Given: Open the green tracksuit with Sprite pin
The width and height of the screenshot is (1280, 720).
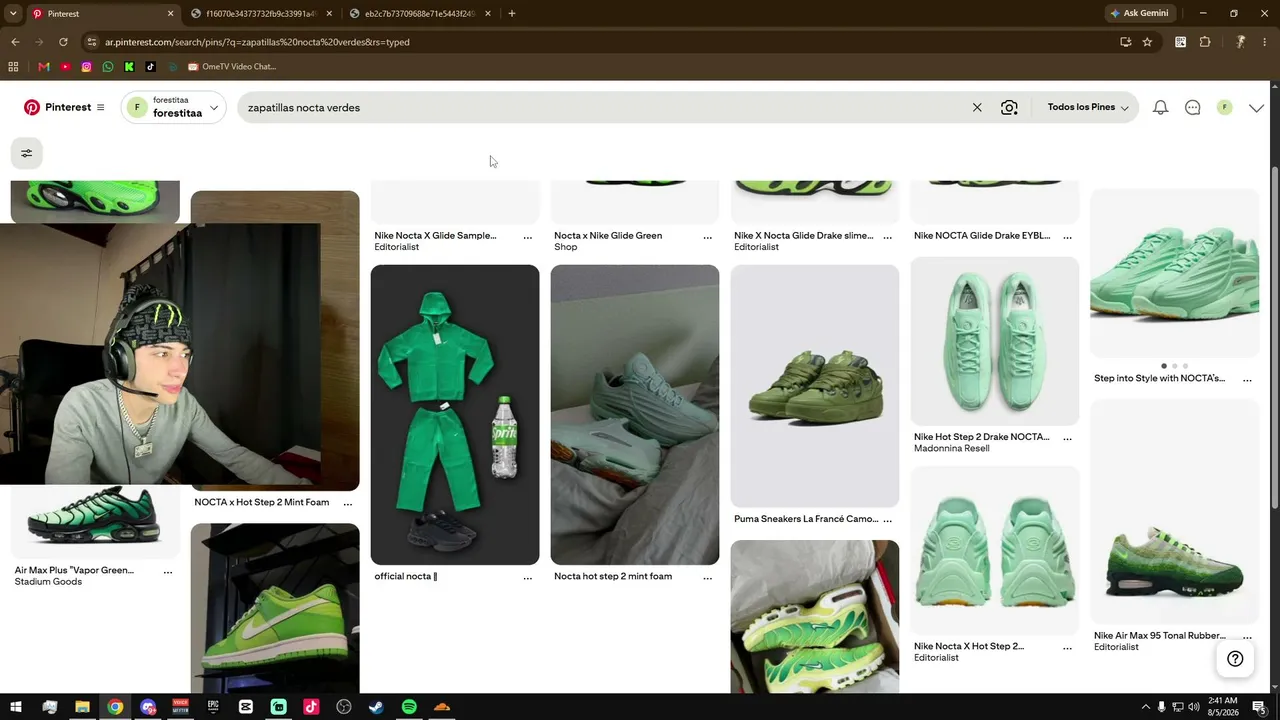Looking at the screenshot, I should pos(455,415).
